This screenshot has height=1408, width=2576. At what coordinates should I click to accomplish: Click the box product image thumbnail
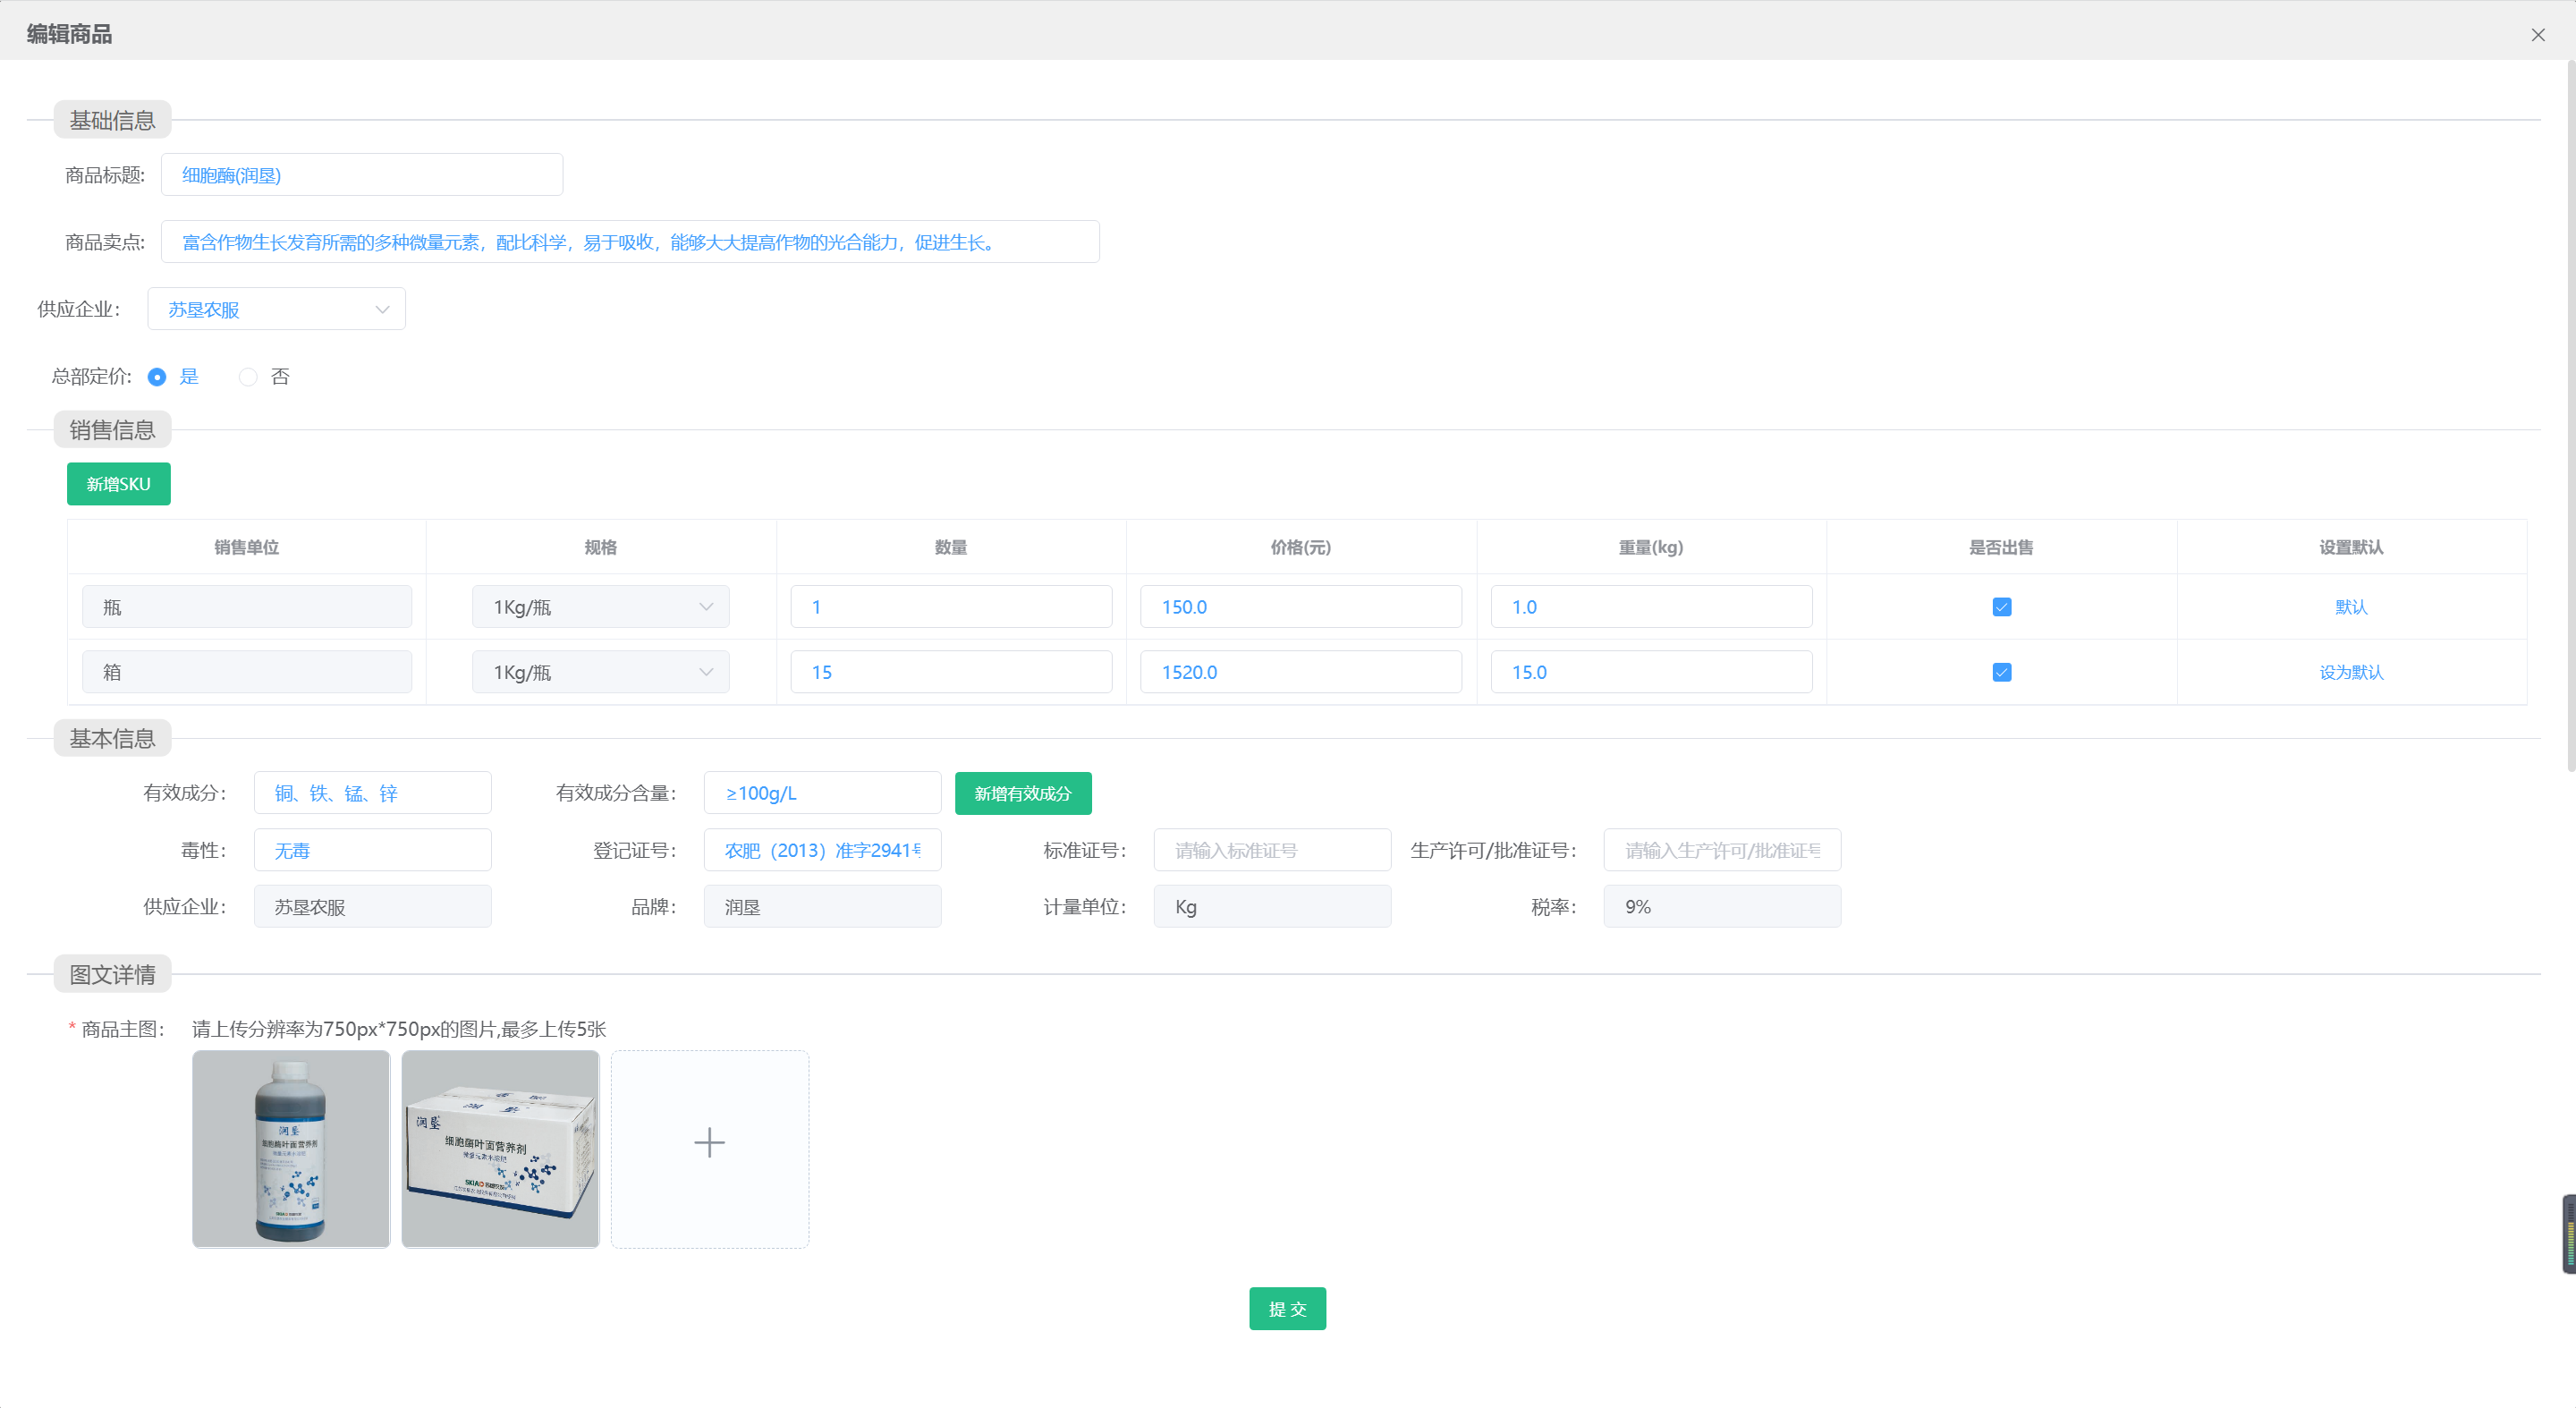pos(500,1148)
